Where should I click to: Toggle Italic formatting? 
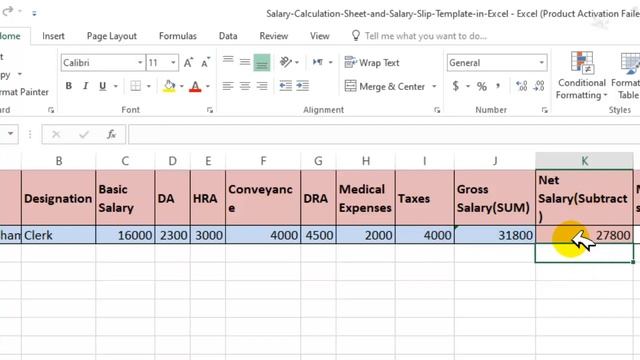click(x=85, y=86)
